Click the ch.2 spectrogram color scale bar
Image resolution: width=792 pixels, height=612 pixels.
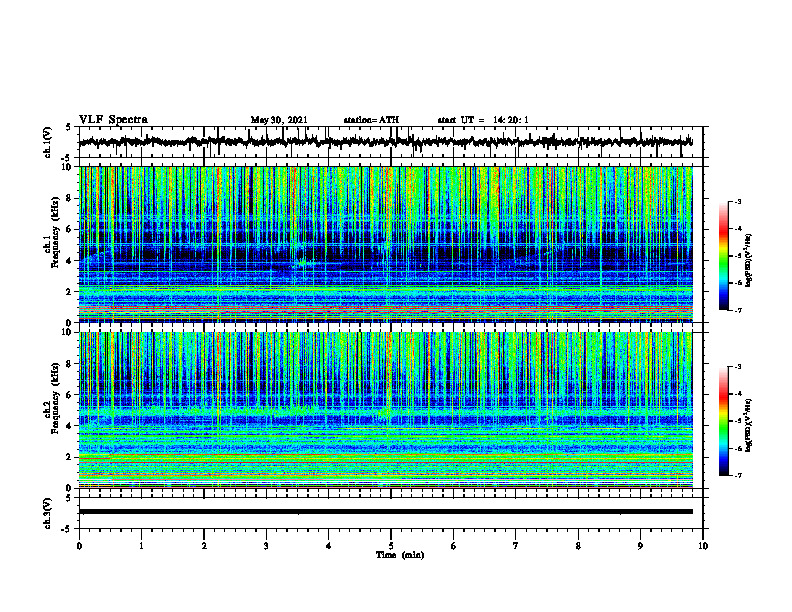(723, 421)
